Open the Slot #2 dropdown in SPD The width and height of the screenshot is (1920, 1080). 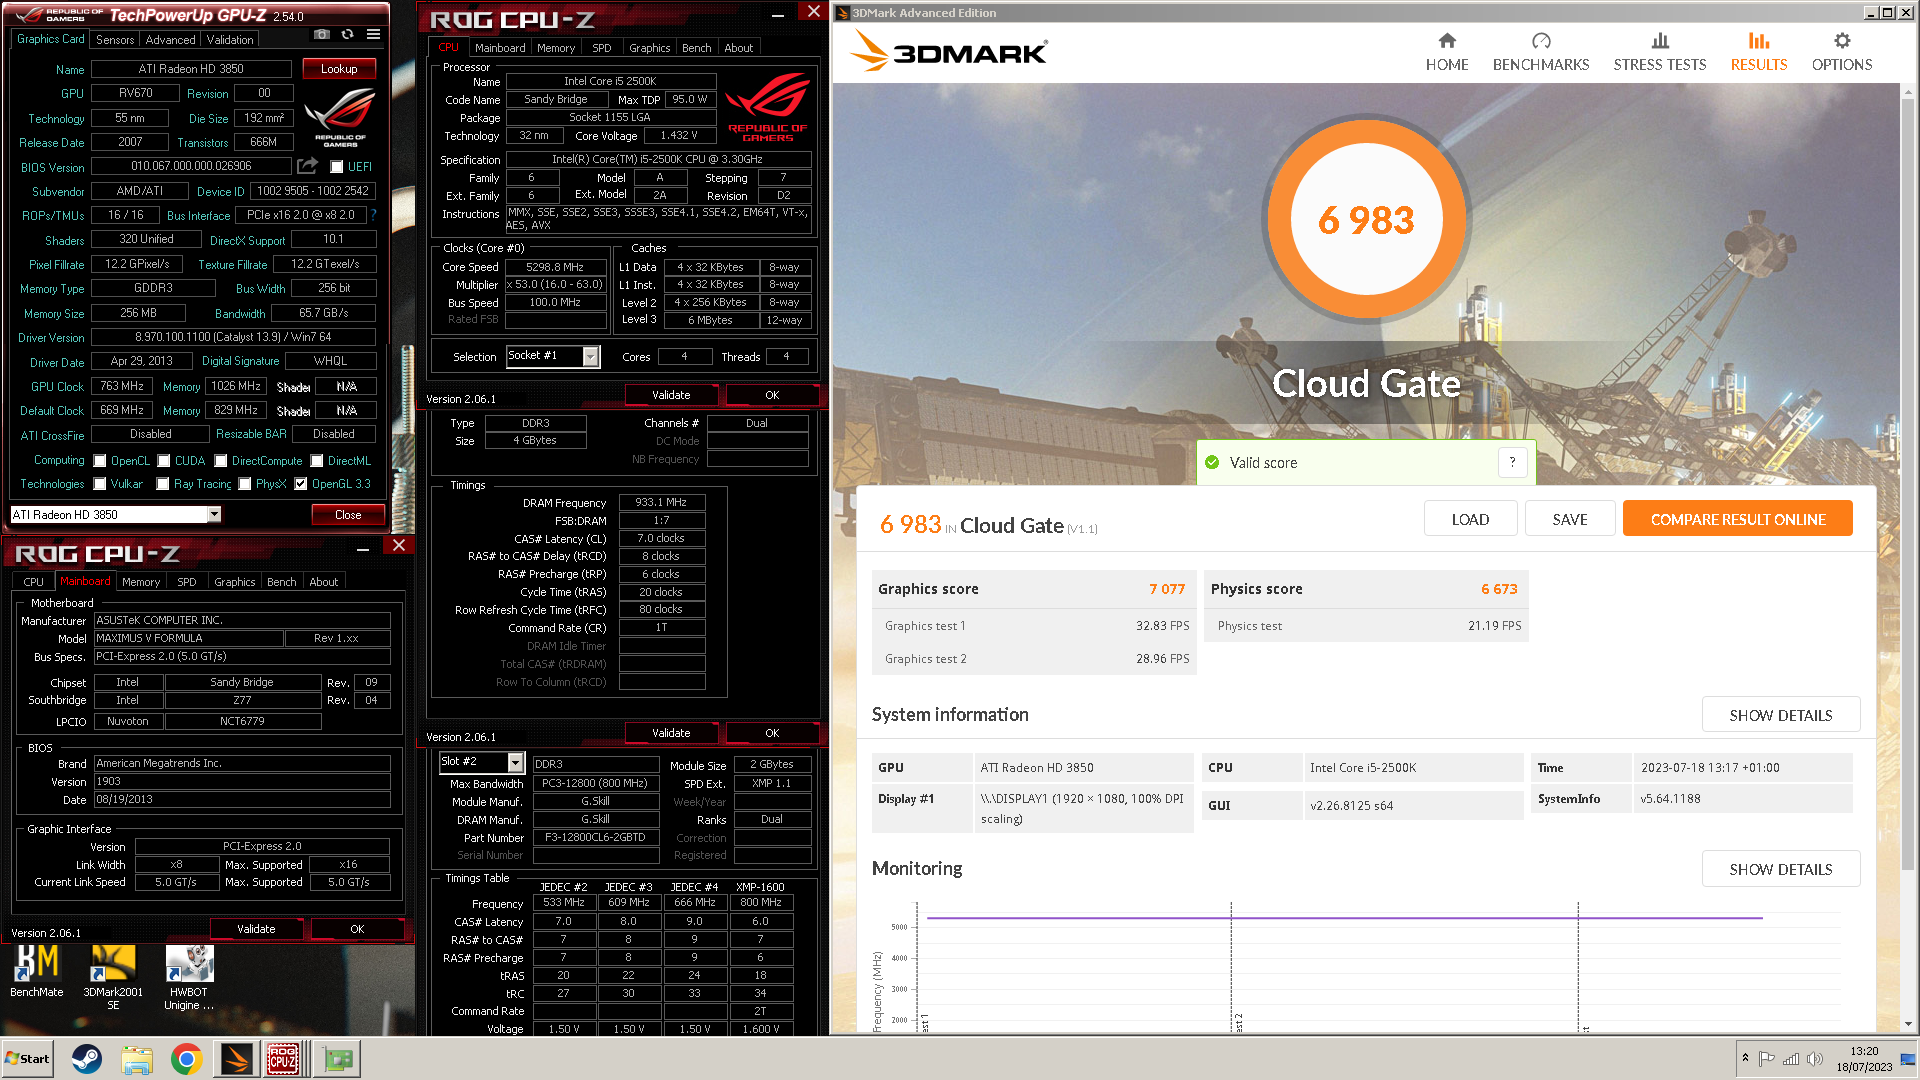coord(515,762)
